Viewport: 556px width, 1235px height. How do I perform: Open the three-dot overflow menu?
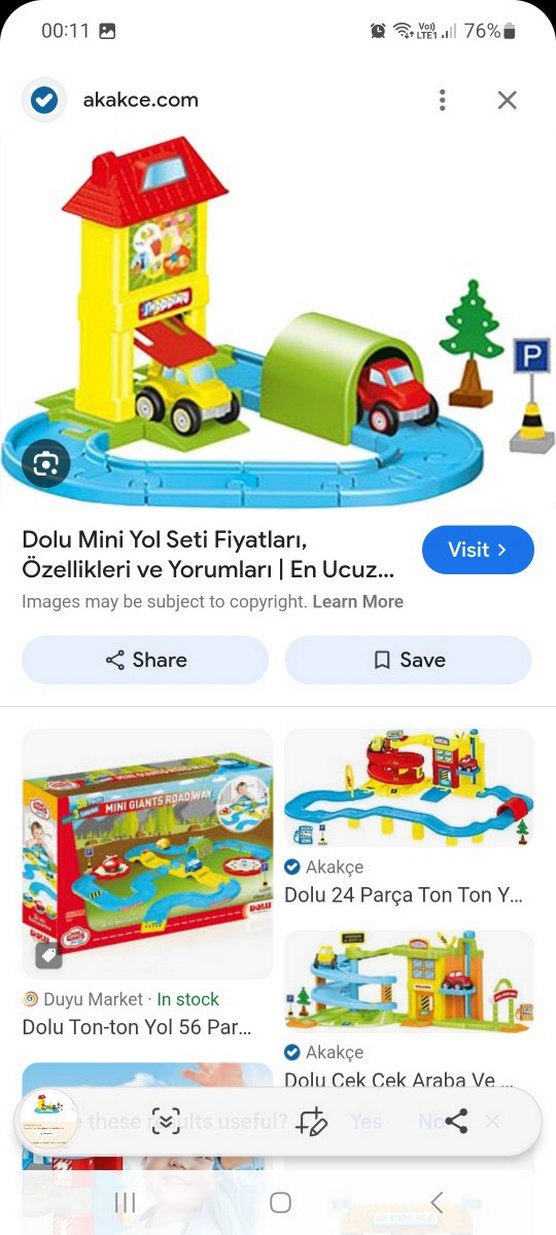442,100
